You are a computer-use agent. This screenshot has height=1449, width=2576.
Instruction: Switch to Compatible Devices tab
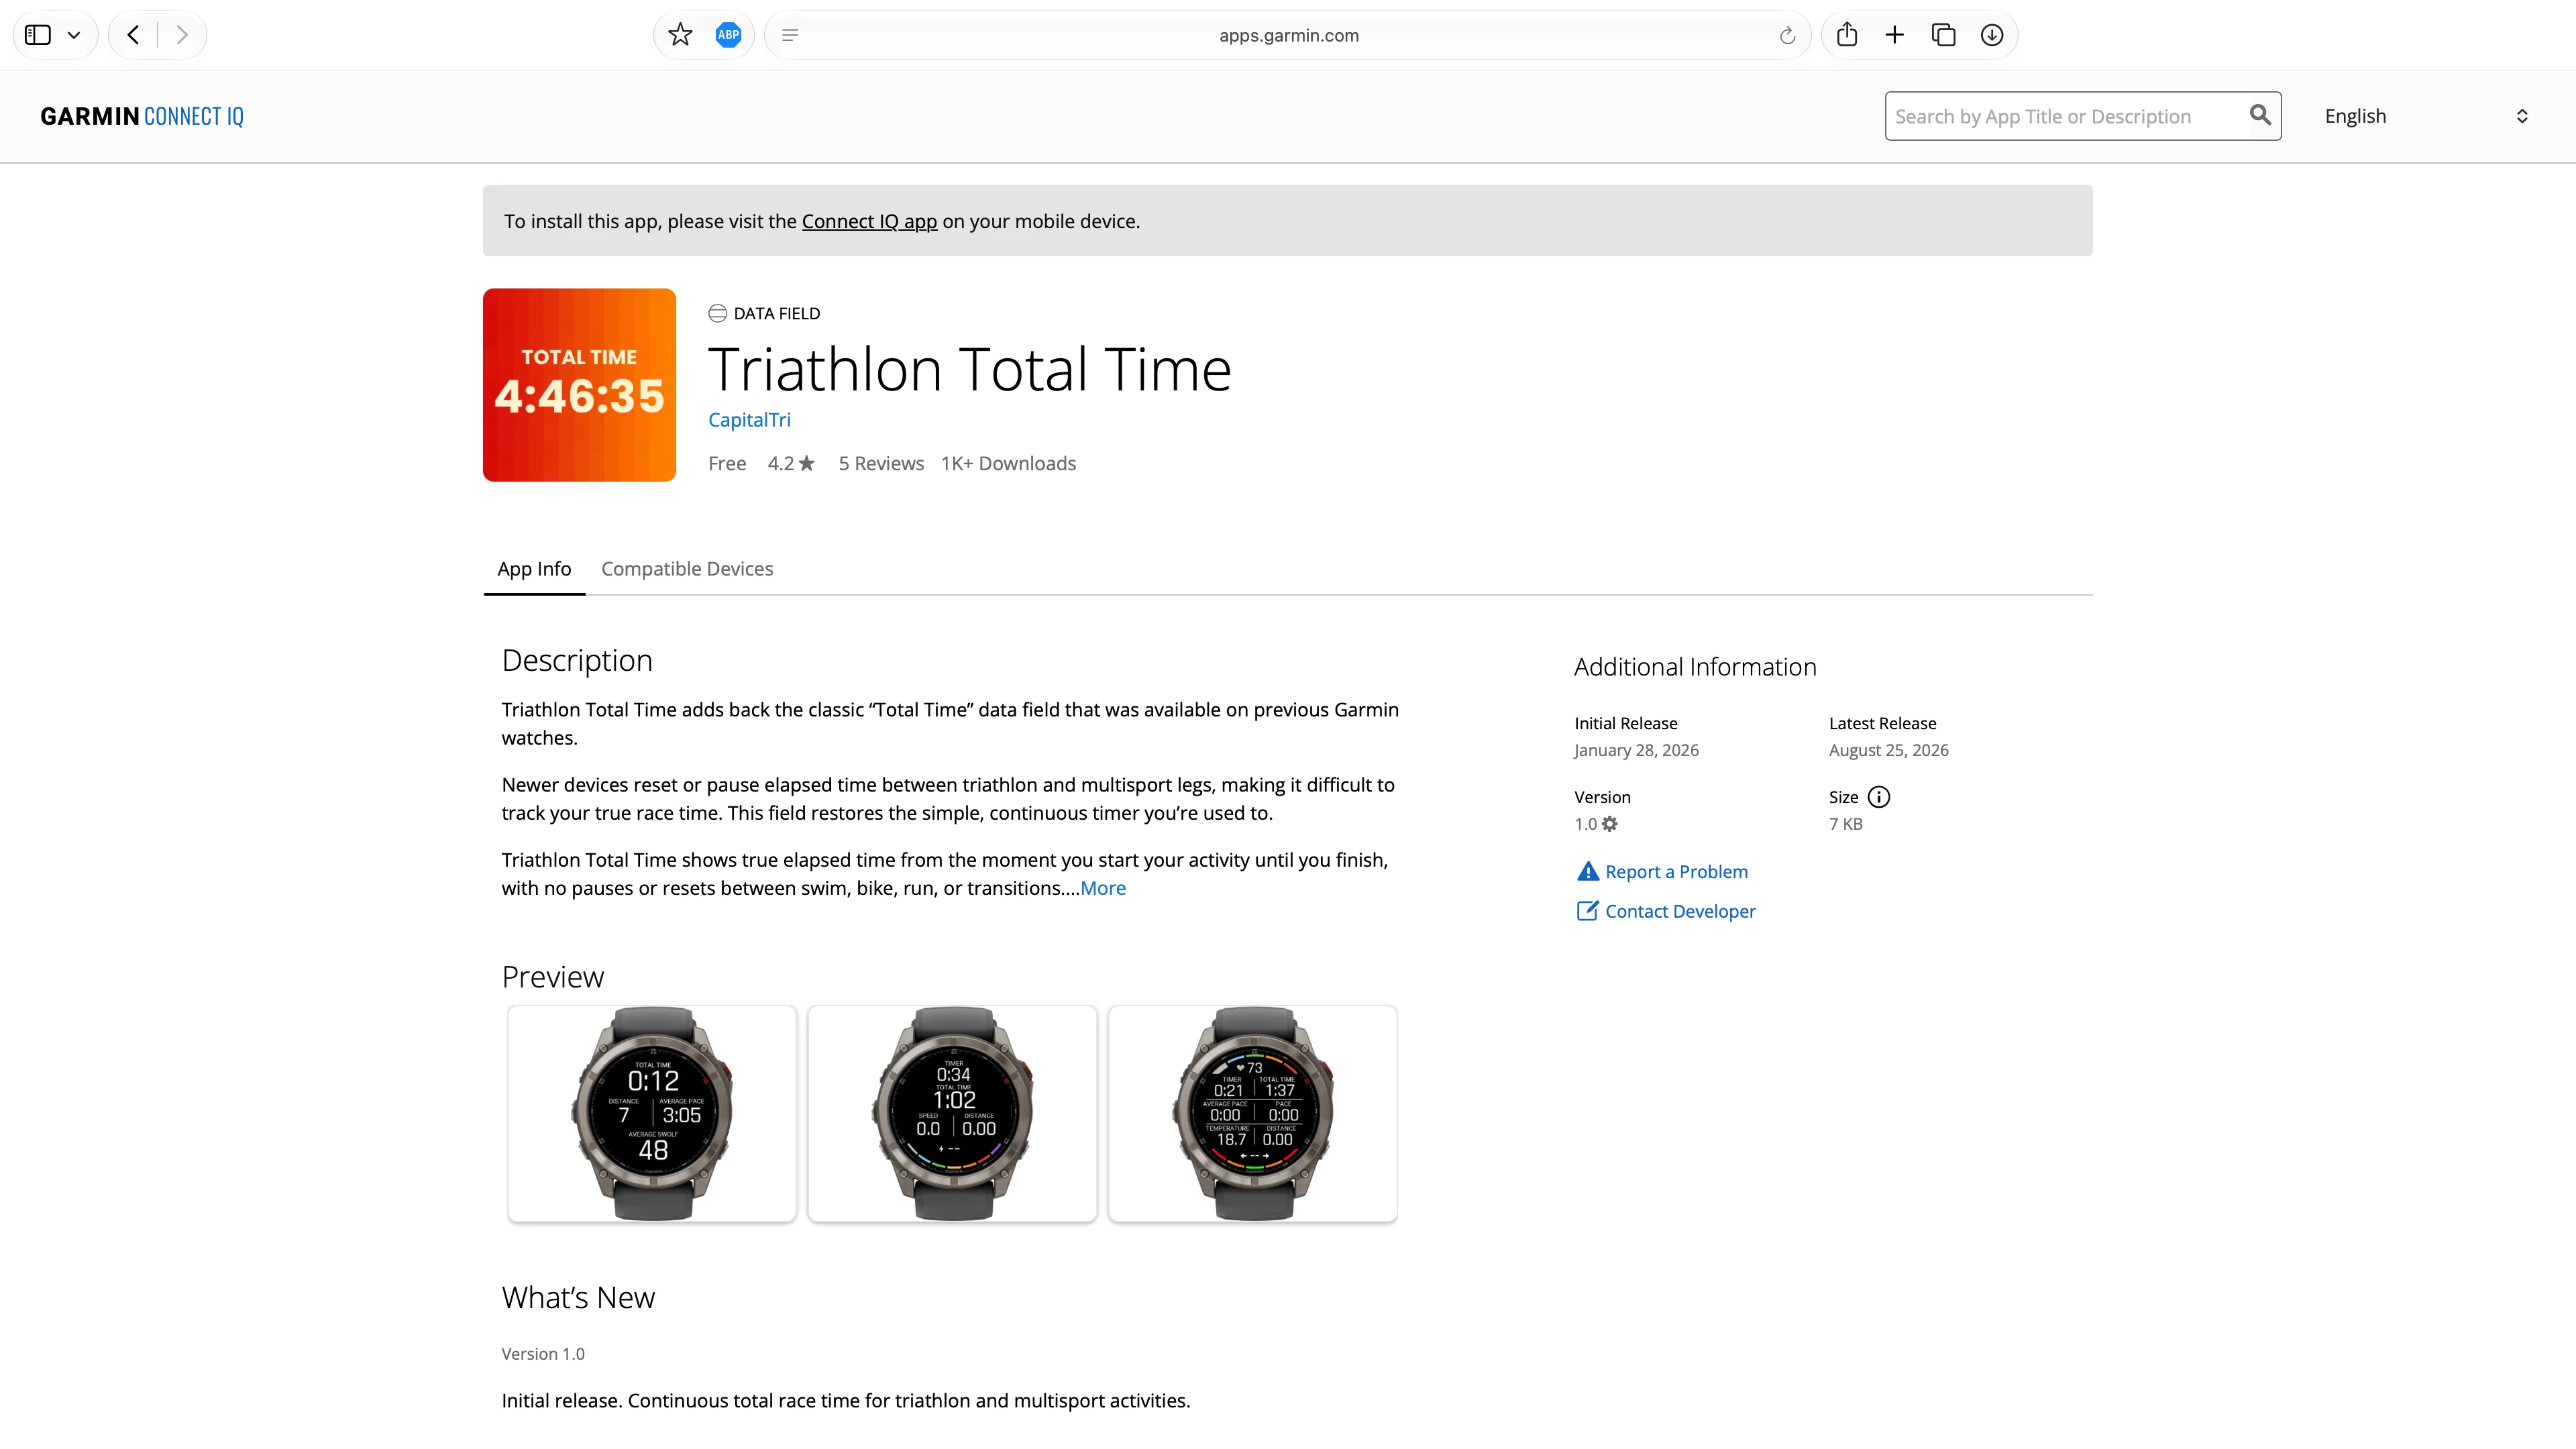(687, 568)
